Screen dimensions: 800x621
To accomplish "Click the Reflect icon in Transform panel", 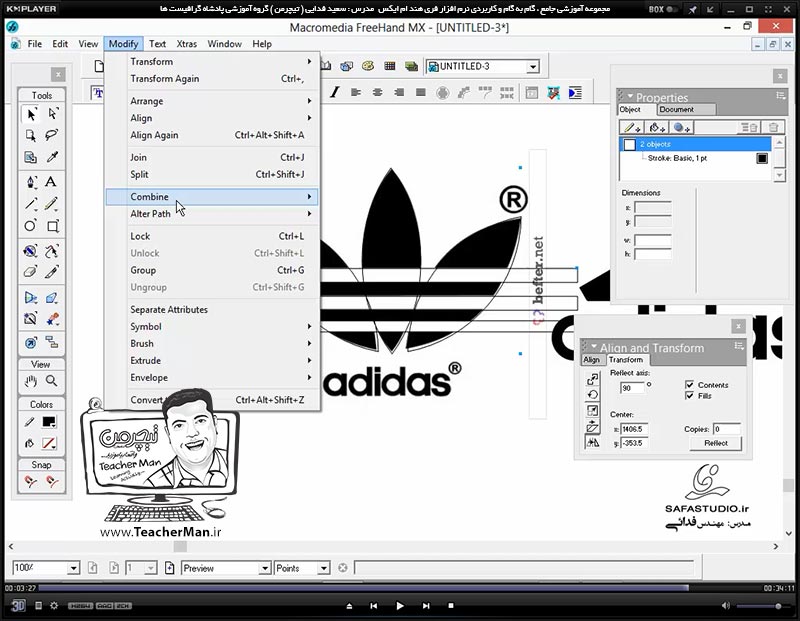I will (x=592, y=442).
